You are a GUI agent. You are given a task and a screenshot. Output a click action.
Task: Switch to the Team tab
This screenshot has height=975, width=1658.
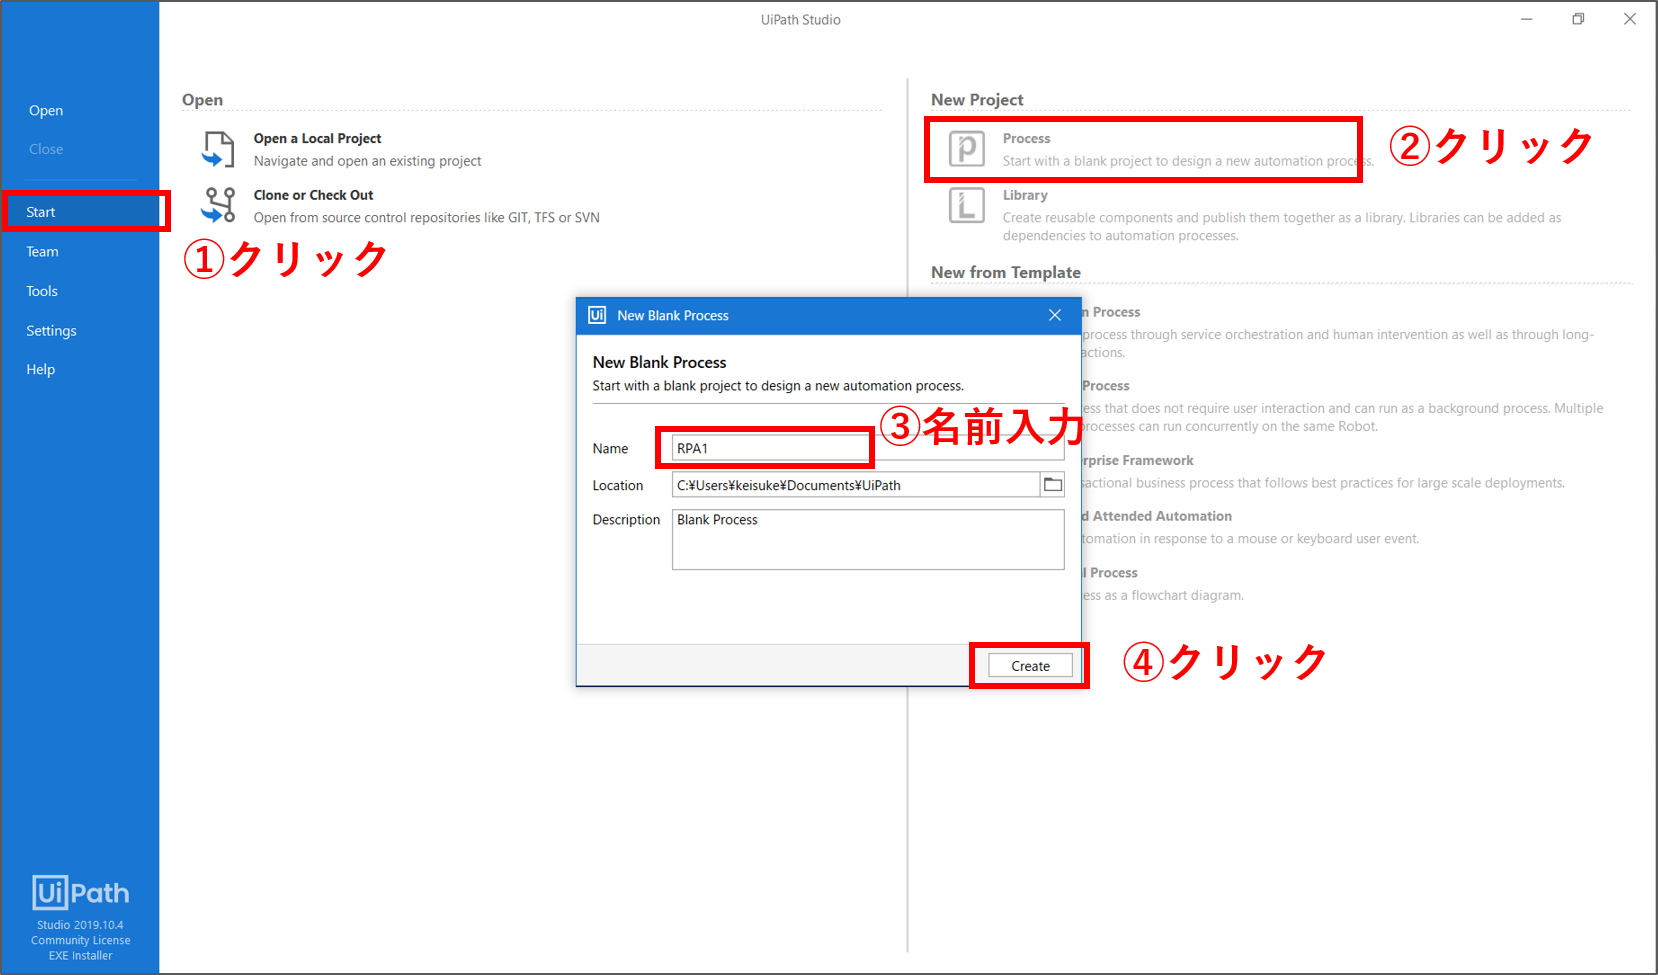[42, 252]
